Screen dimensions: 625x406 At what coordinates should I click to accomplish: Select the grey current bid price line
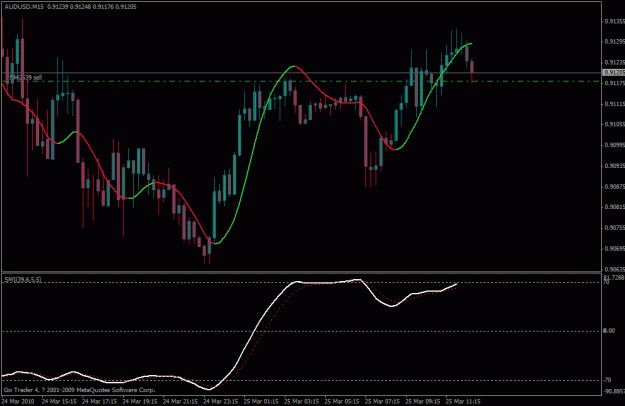[301, 73]
